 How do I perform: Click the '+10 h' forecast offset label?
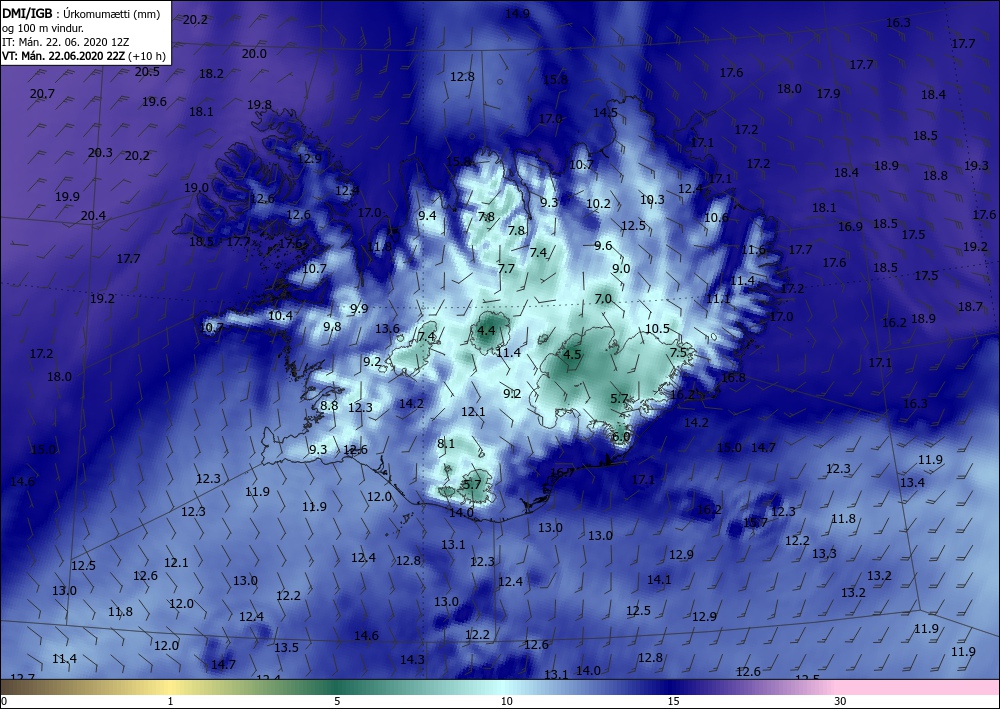(147, 56)
